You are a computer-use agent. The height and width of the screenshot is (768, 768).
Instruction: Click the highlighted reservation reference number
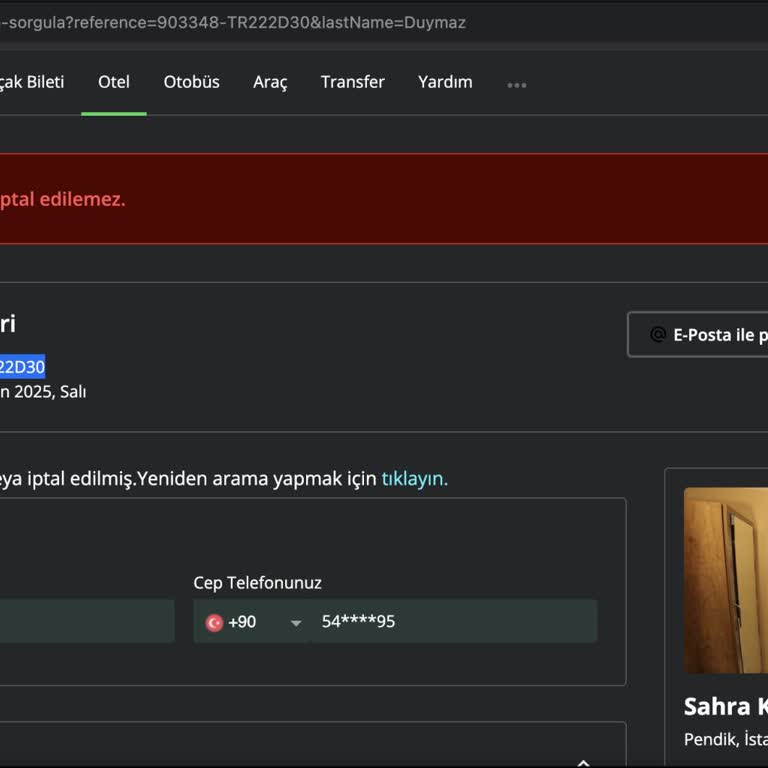point(22,367)
